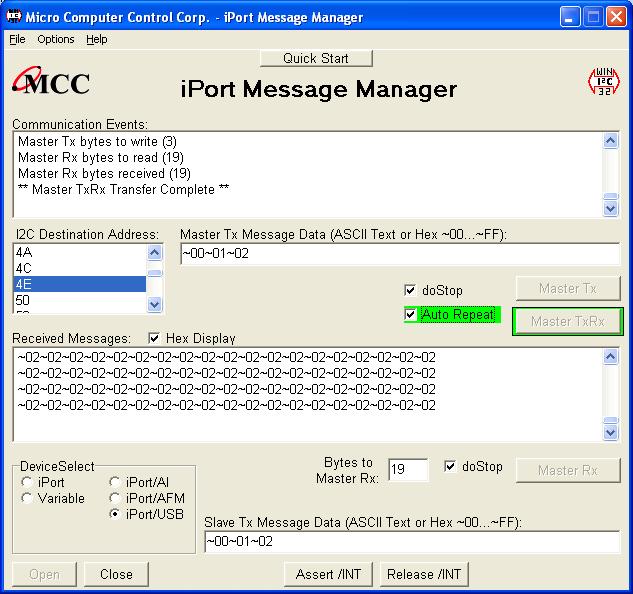Click the Assert /INT button
Image resolution: width=633 pixels, height=594 pixels.
[328, 574]
